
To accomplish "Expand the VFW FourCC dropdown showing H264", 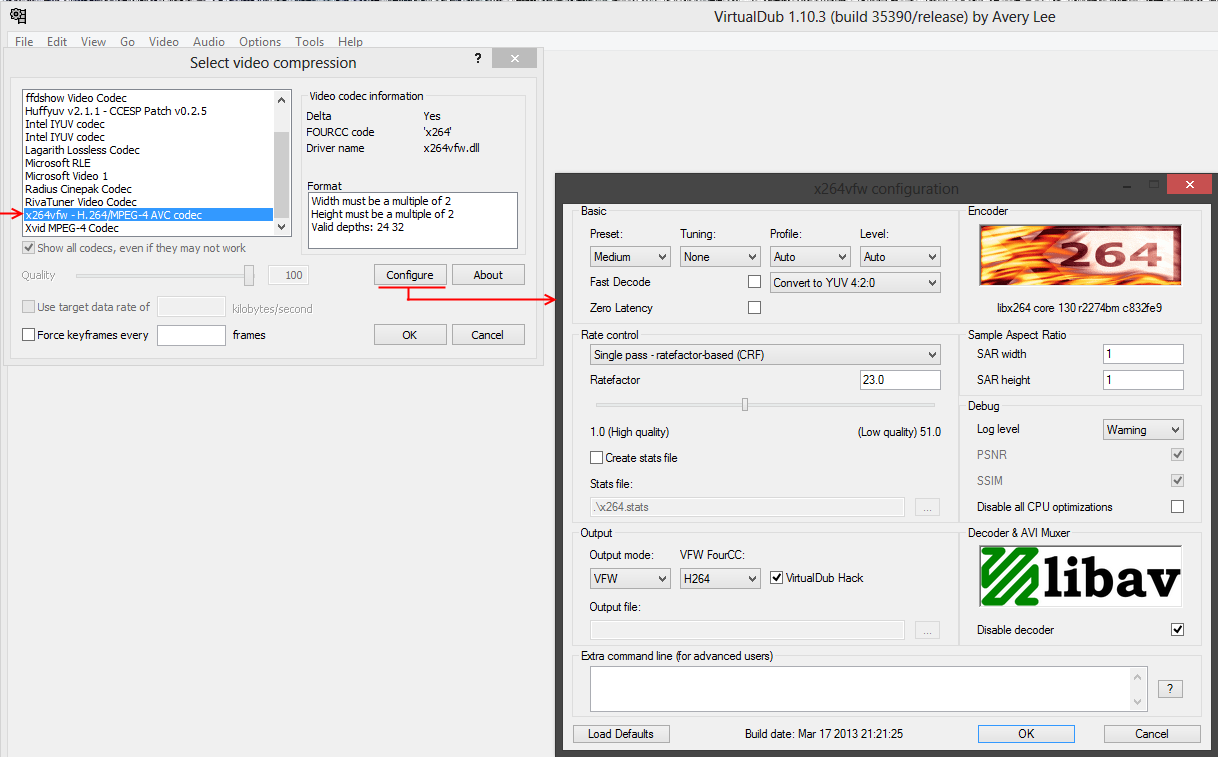I will point(719,579).
